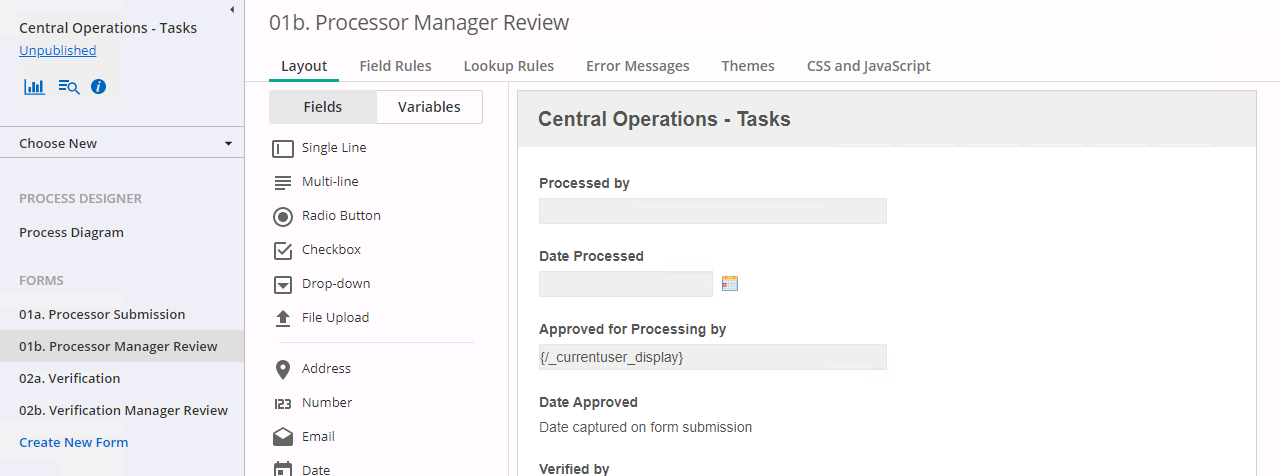The width and height of the screenshot is (1280, 476).
Task: Add a Drop-down field type
Action: (x=336, y=284)
